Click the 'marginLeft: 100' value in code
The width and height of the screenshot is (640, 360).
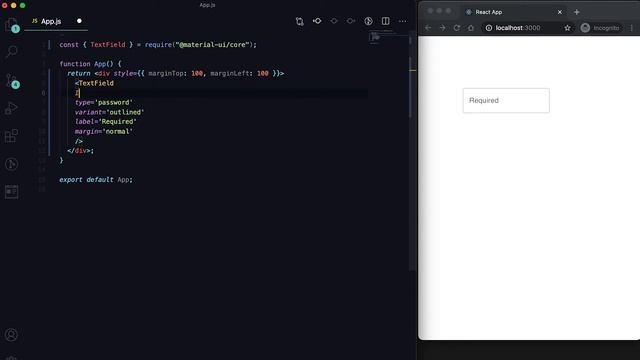(239, 73)
